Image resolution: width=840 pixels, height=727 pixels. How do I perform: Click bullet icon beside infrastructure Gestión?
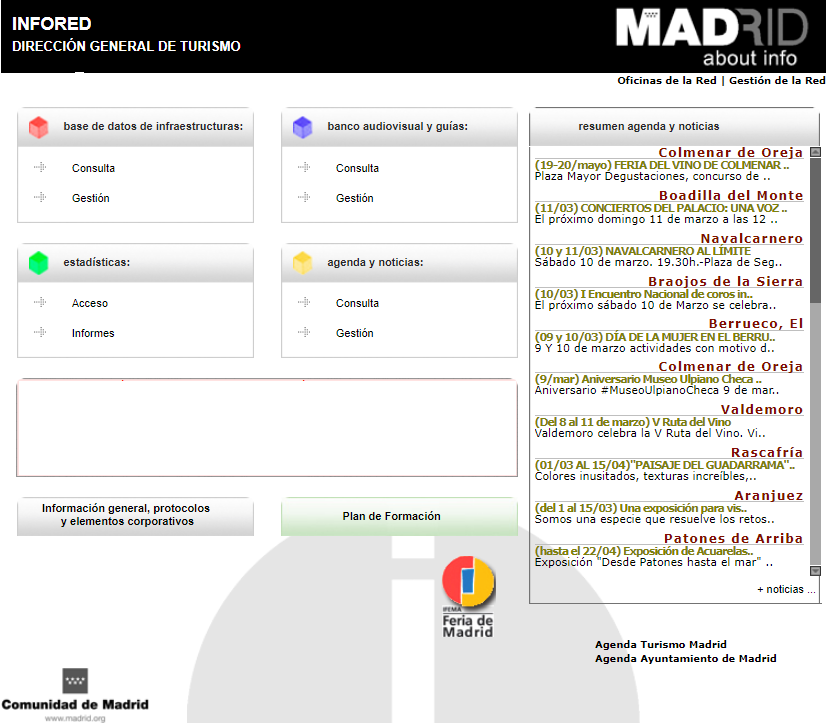tap(40, 198)
